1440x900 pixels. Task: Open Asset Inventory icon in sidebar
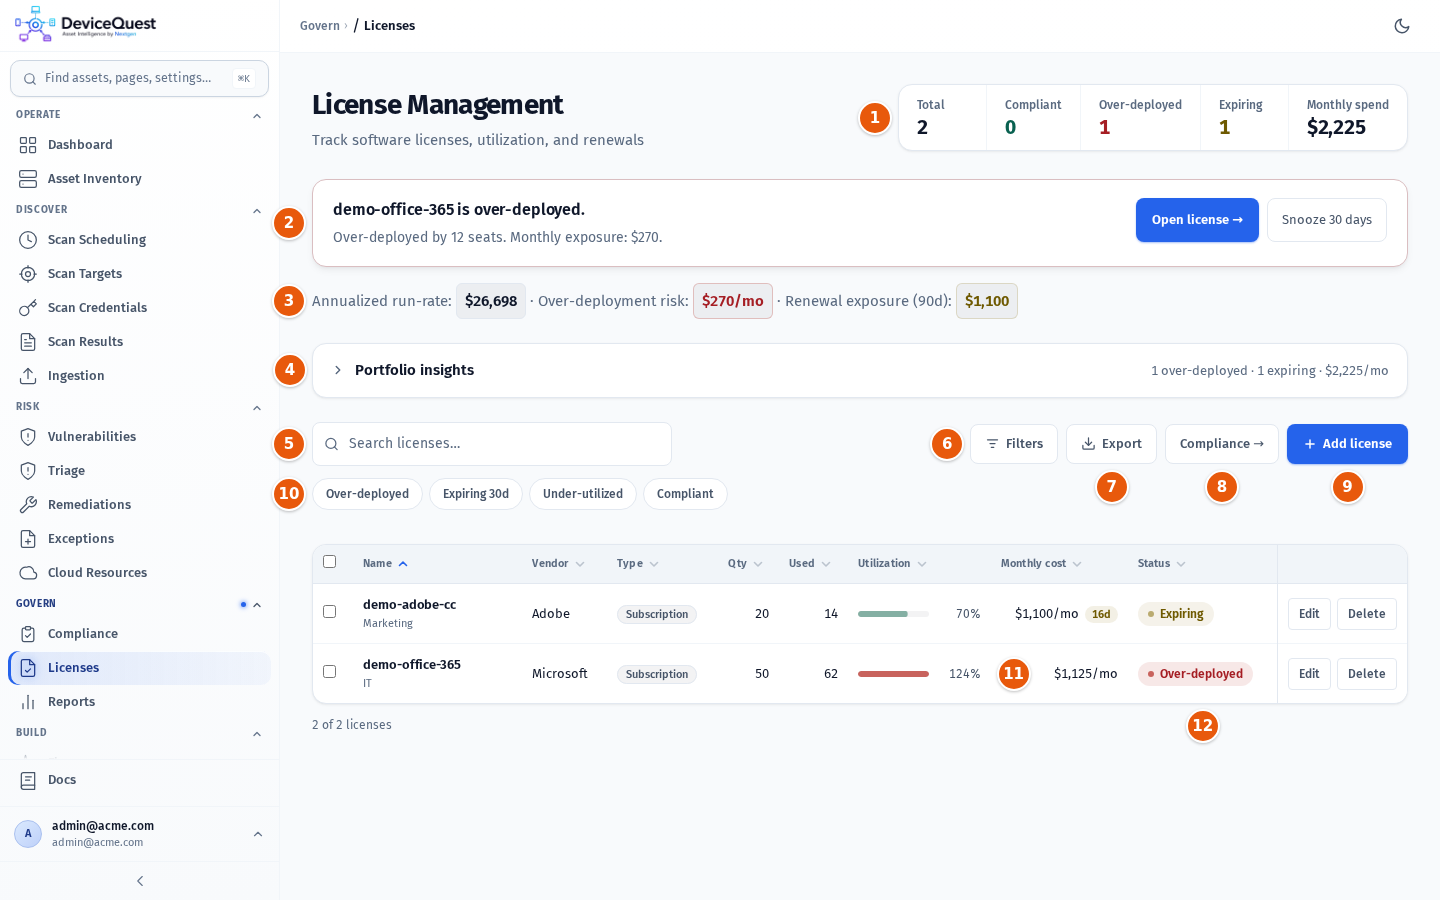28,179
